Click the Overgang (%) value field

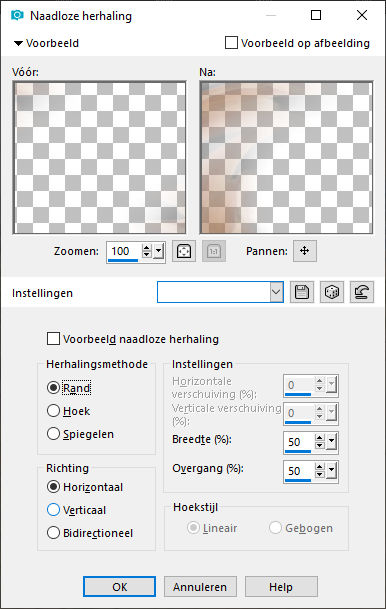298,471
